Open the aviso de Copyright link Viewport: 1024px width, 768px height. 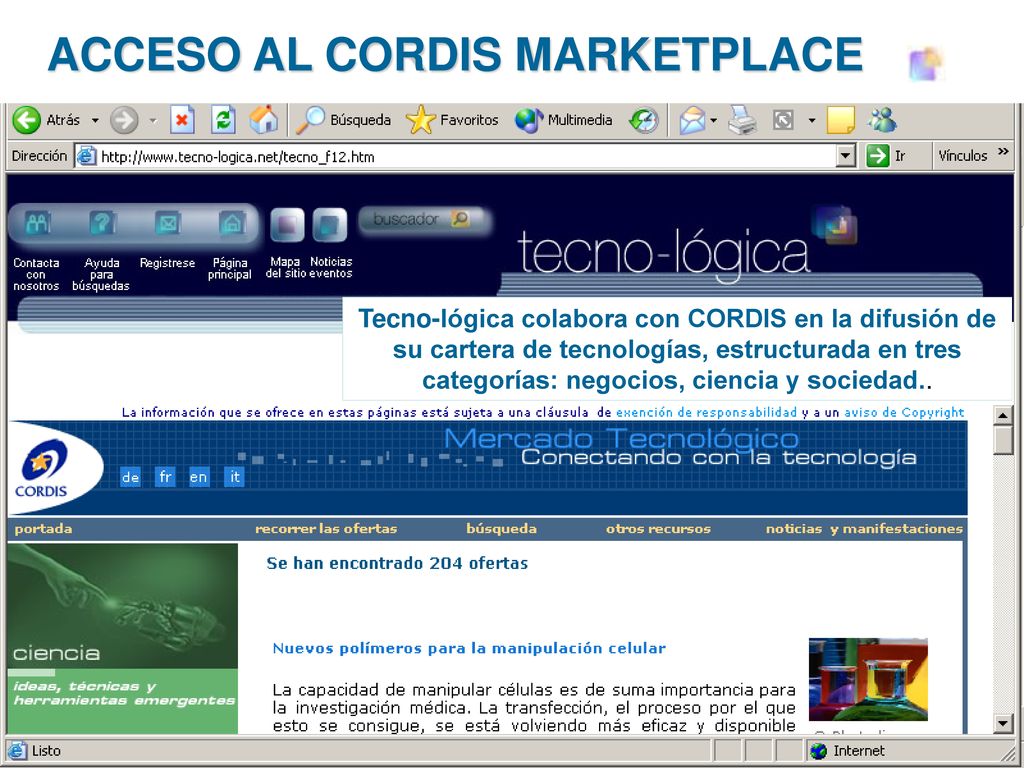[x=904, y=413]
